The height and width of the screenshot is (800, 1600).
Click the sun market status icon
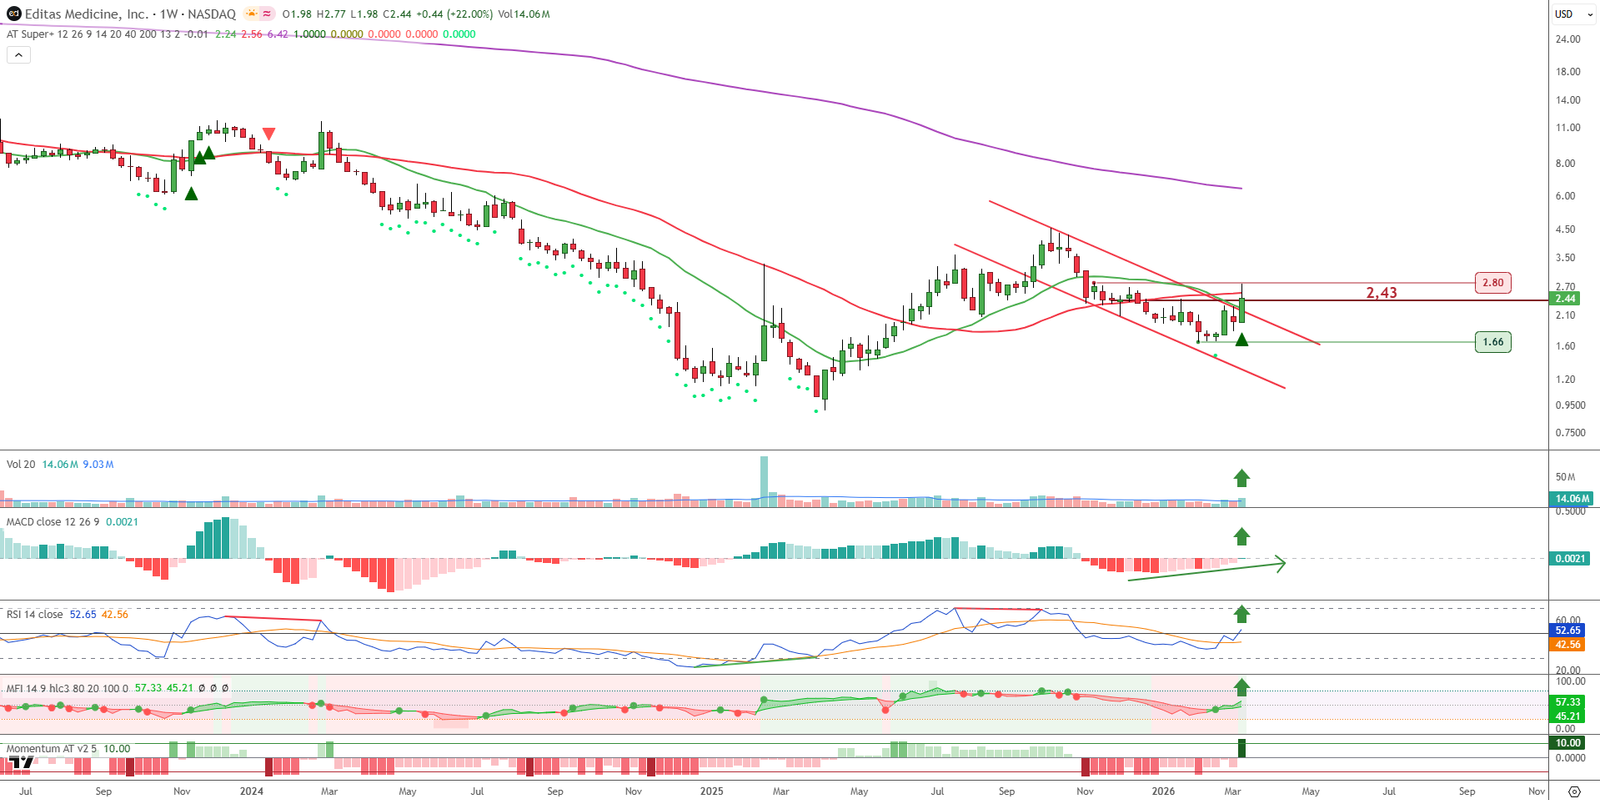click(x=252, y=14)
